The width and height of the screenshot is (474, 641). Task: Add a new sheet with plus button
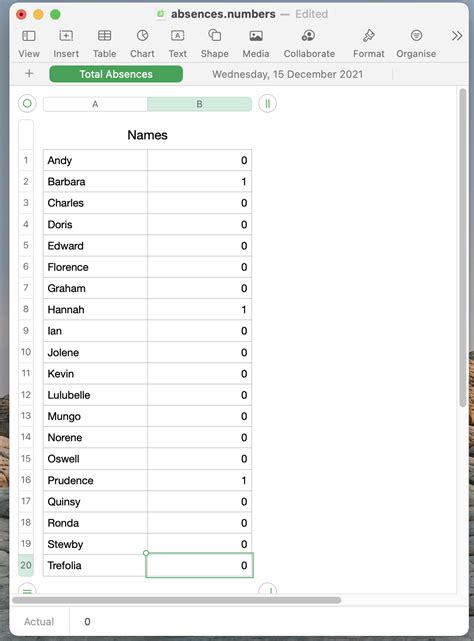point(29,74)
